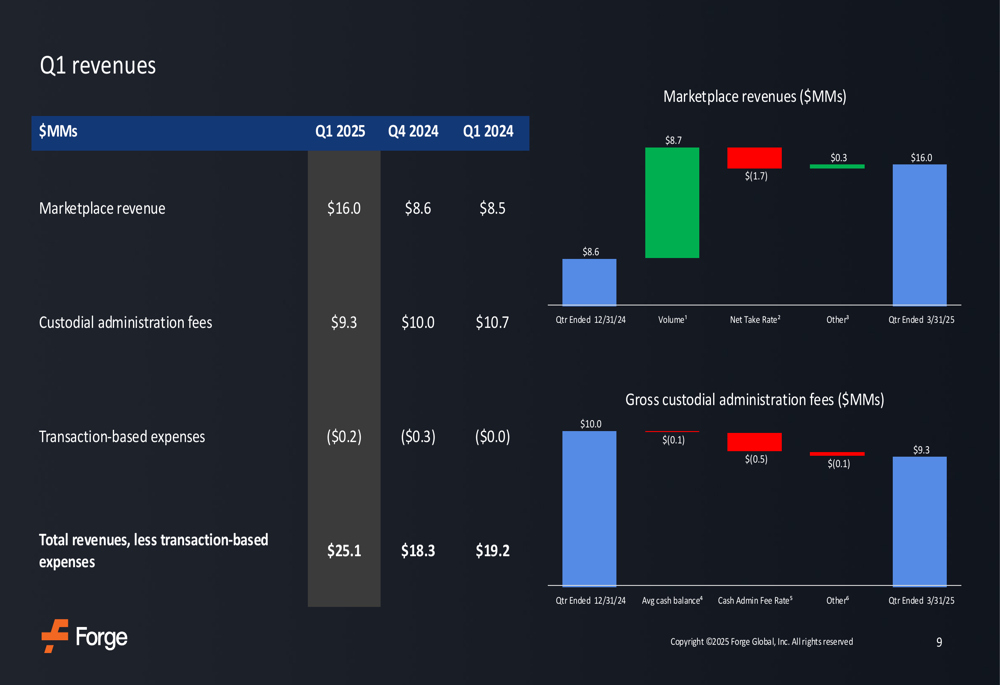Select the 'Q4 2024' column header
1000x685 pixels.
413,131
